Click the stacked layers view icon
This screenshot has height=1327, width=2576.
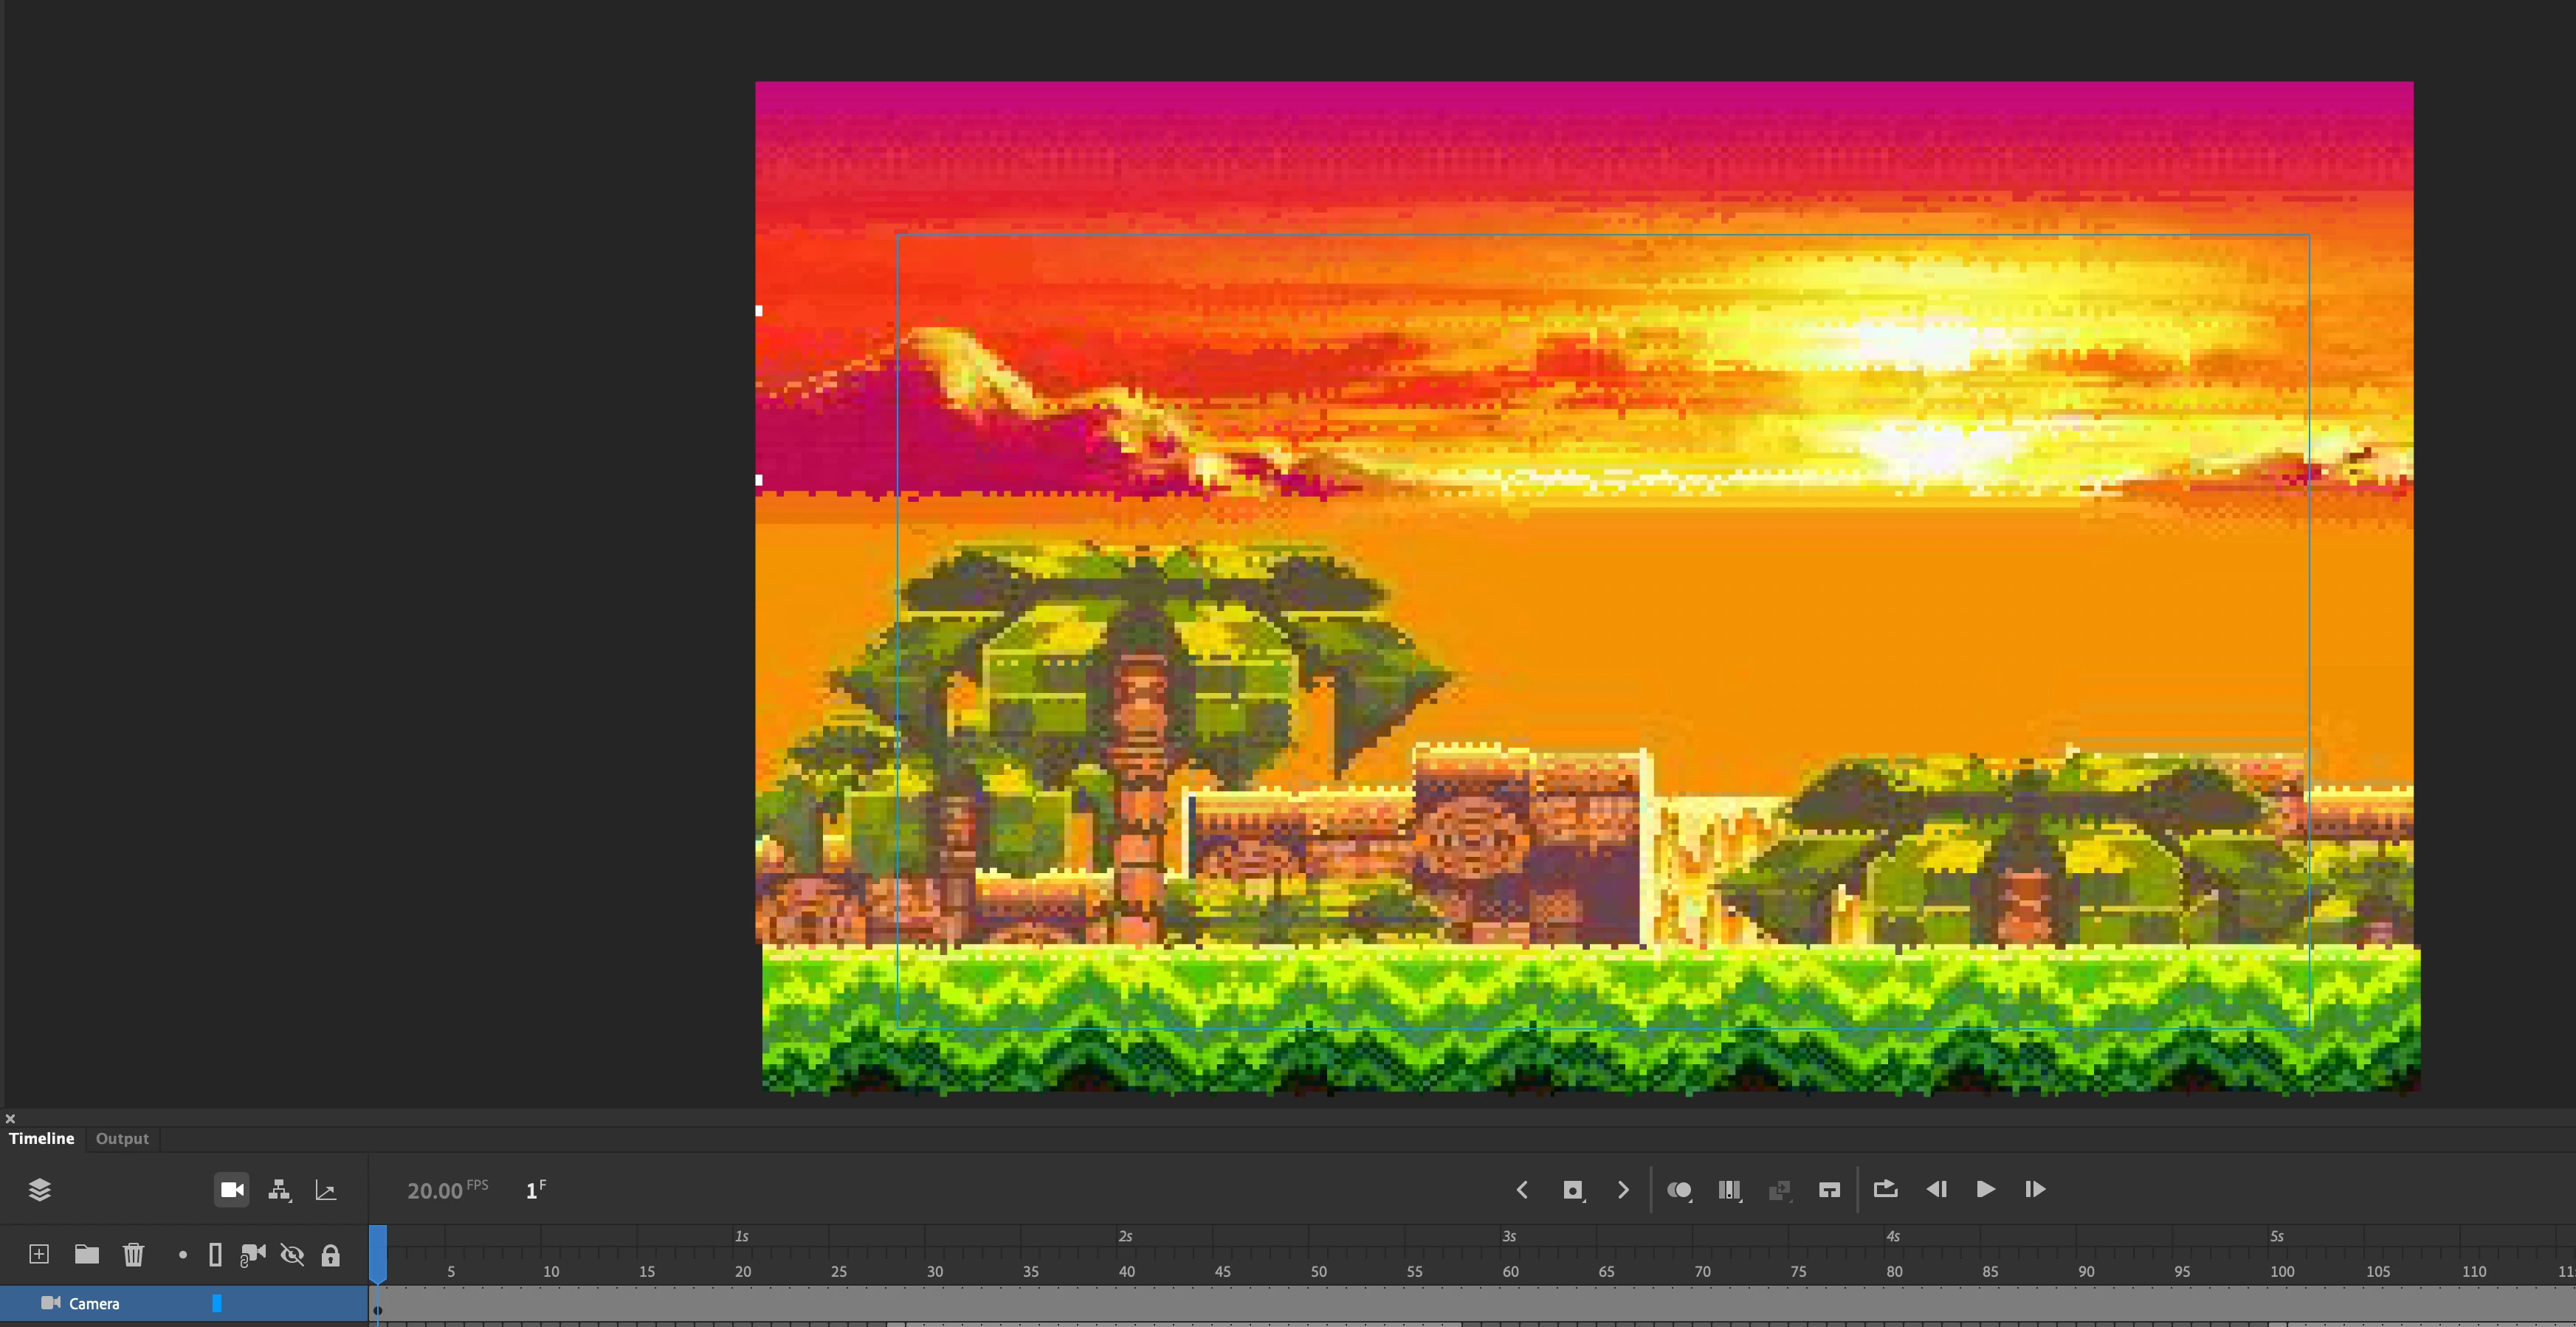pos(39,1189)
